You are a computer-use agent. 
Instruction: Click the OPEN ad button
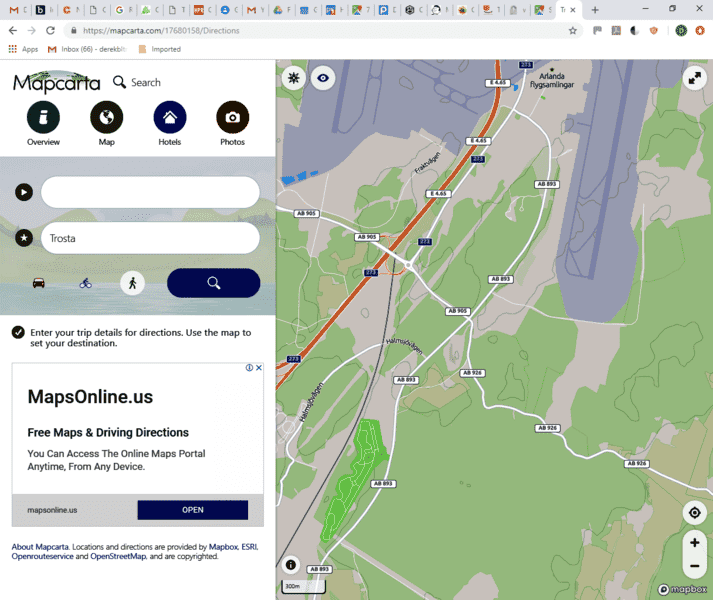(x=192, y=510)
